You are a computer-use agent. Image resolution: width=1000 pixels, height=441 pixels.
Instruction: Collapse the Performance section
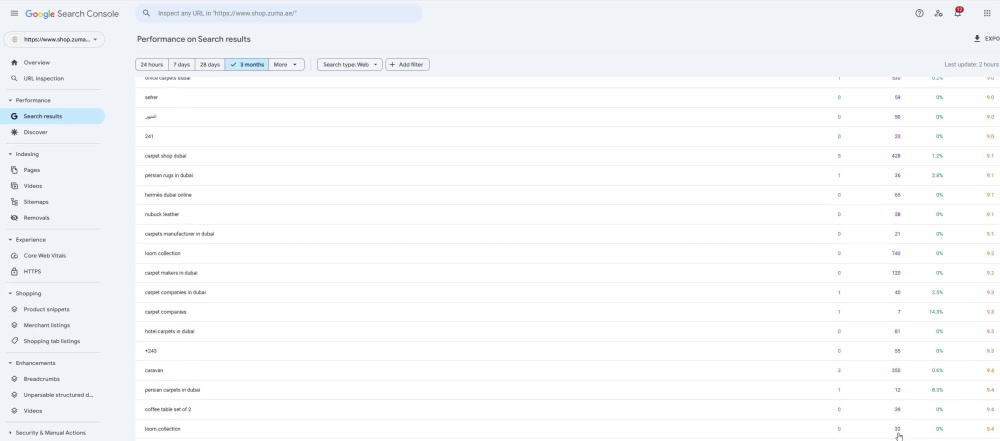pyautogui.click(x=10, y=100)
